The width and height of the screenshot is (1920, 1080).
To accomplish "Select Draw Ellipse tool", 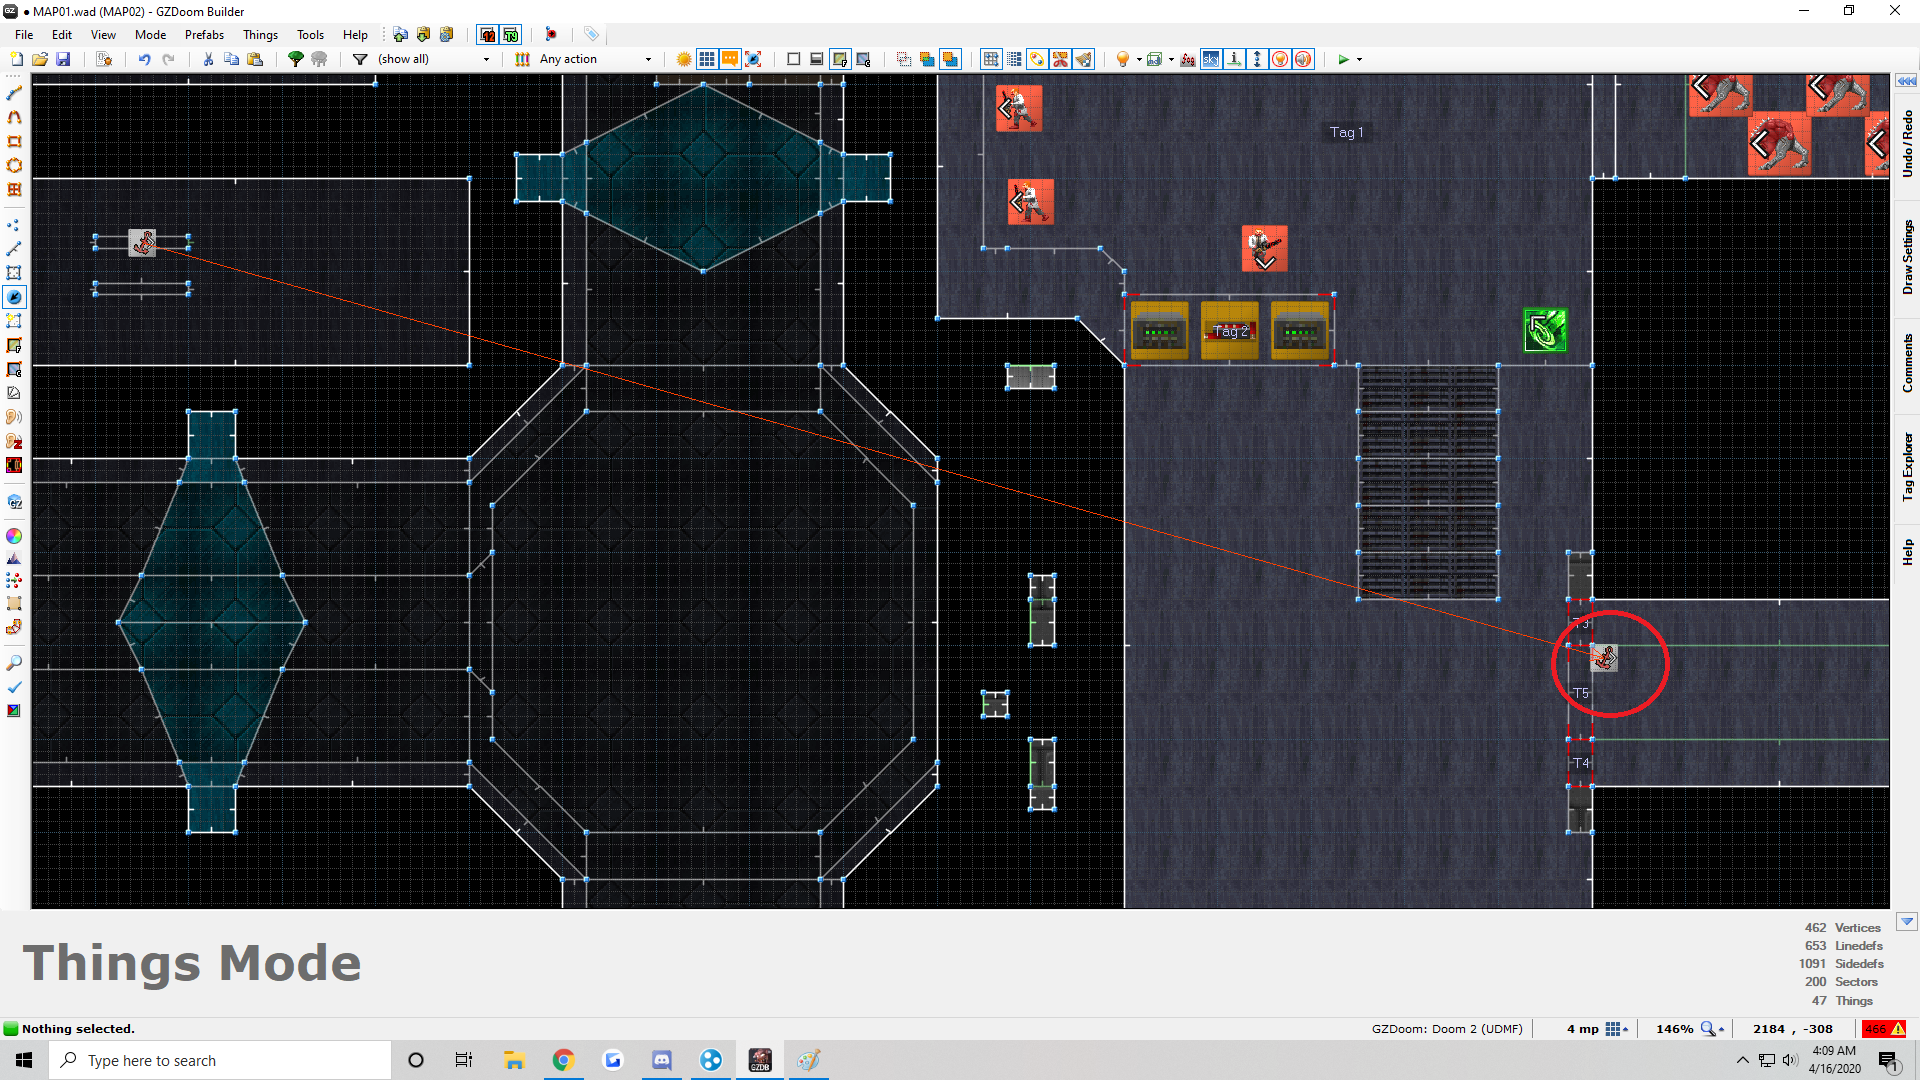I will [14, 165].
